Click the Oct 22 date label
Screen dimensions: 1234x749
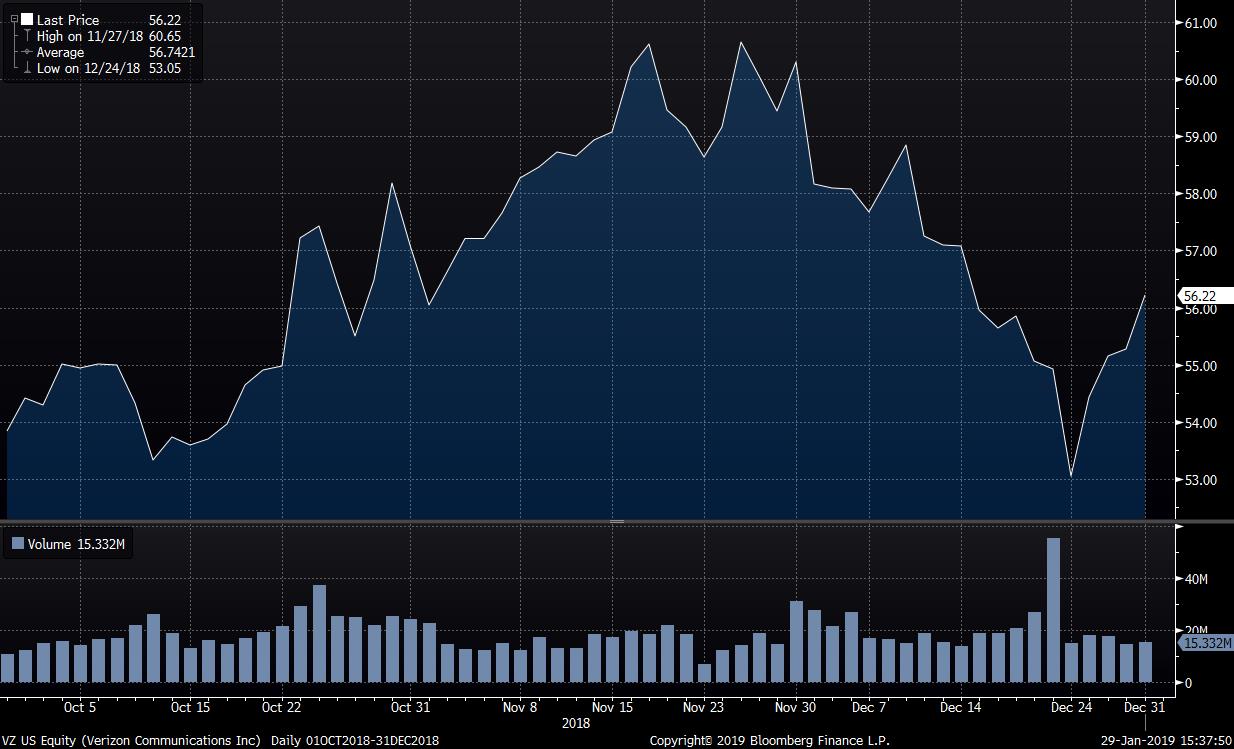[282, 707]
